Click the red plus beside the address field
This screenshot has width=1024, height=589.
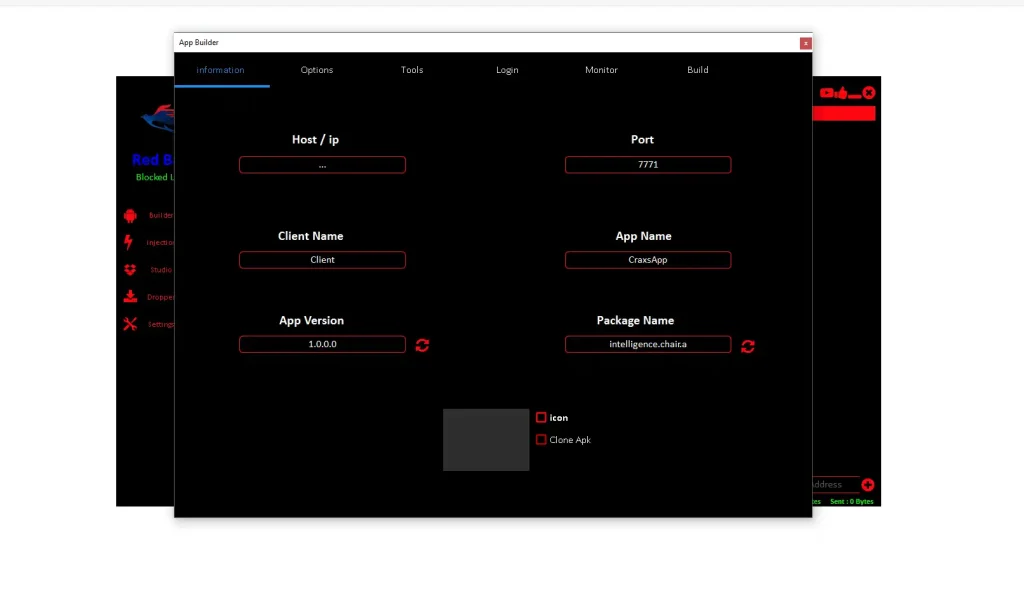[867, 485]
